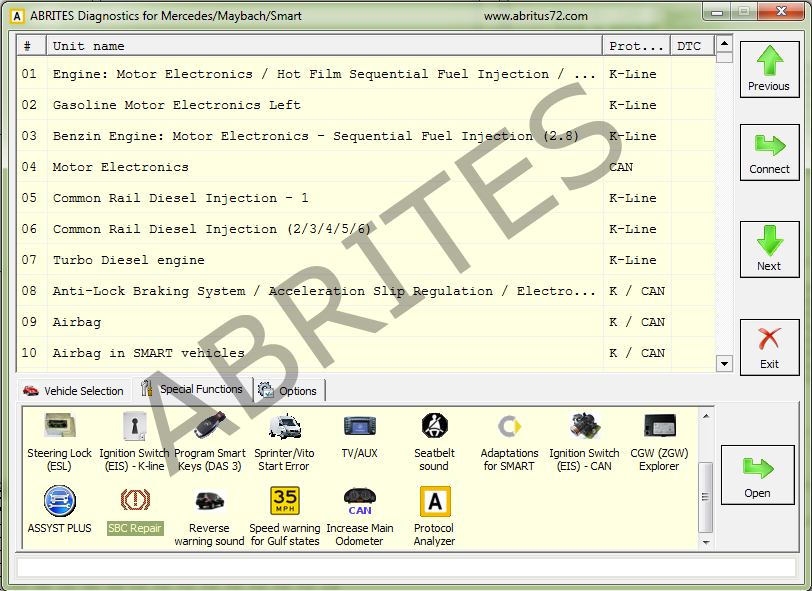Click the Connect button
Image resolution: width=812 pixels, height=591 pixels.
(x=769, y=152)
